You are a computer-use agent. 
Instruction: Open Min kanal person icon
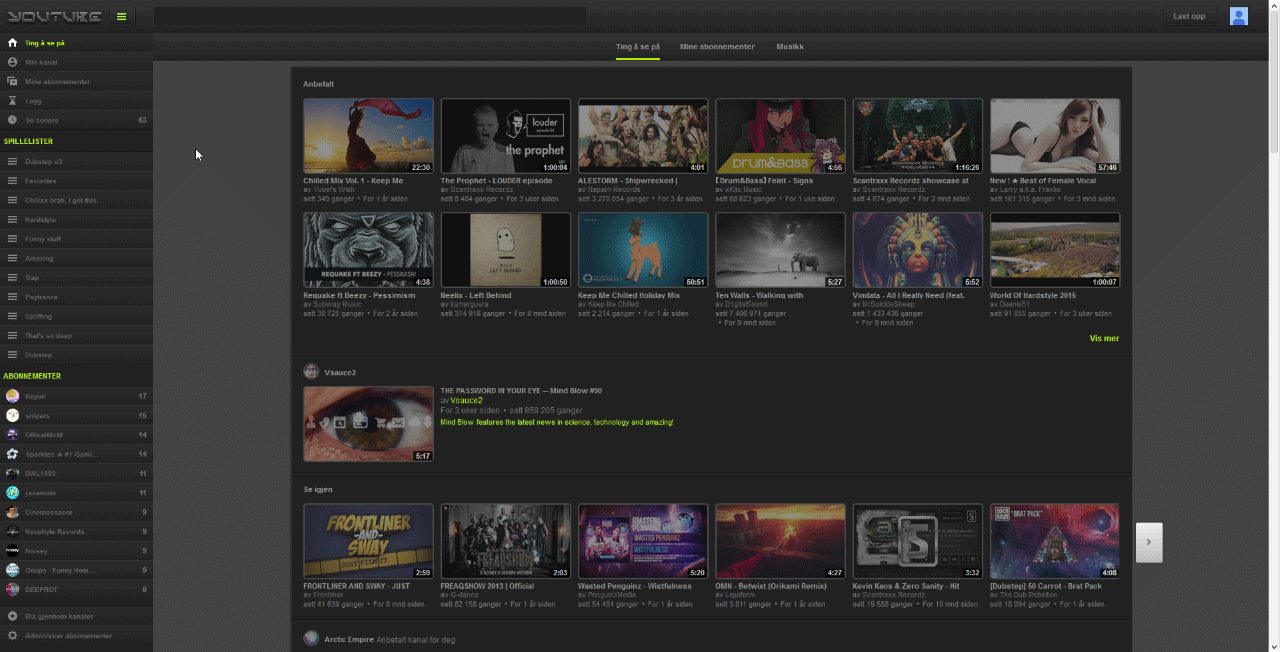tap(12, 62)
